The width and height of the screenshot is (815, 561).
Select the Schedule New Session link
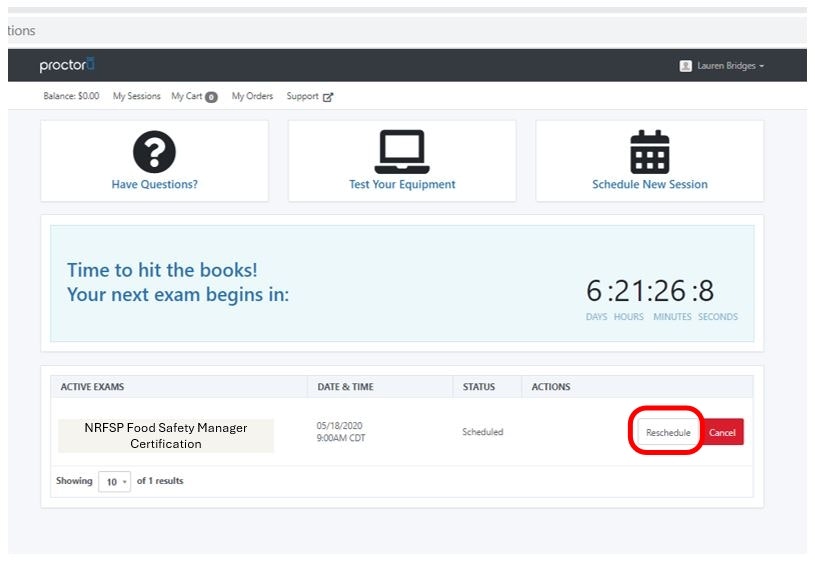tap(649, 184)
